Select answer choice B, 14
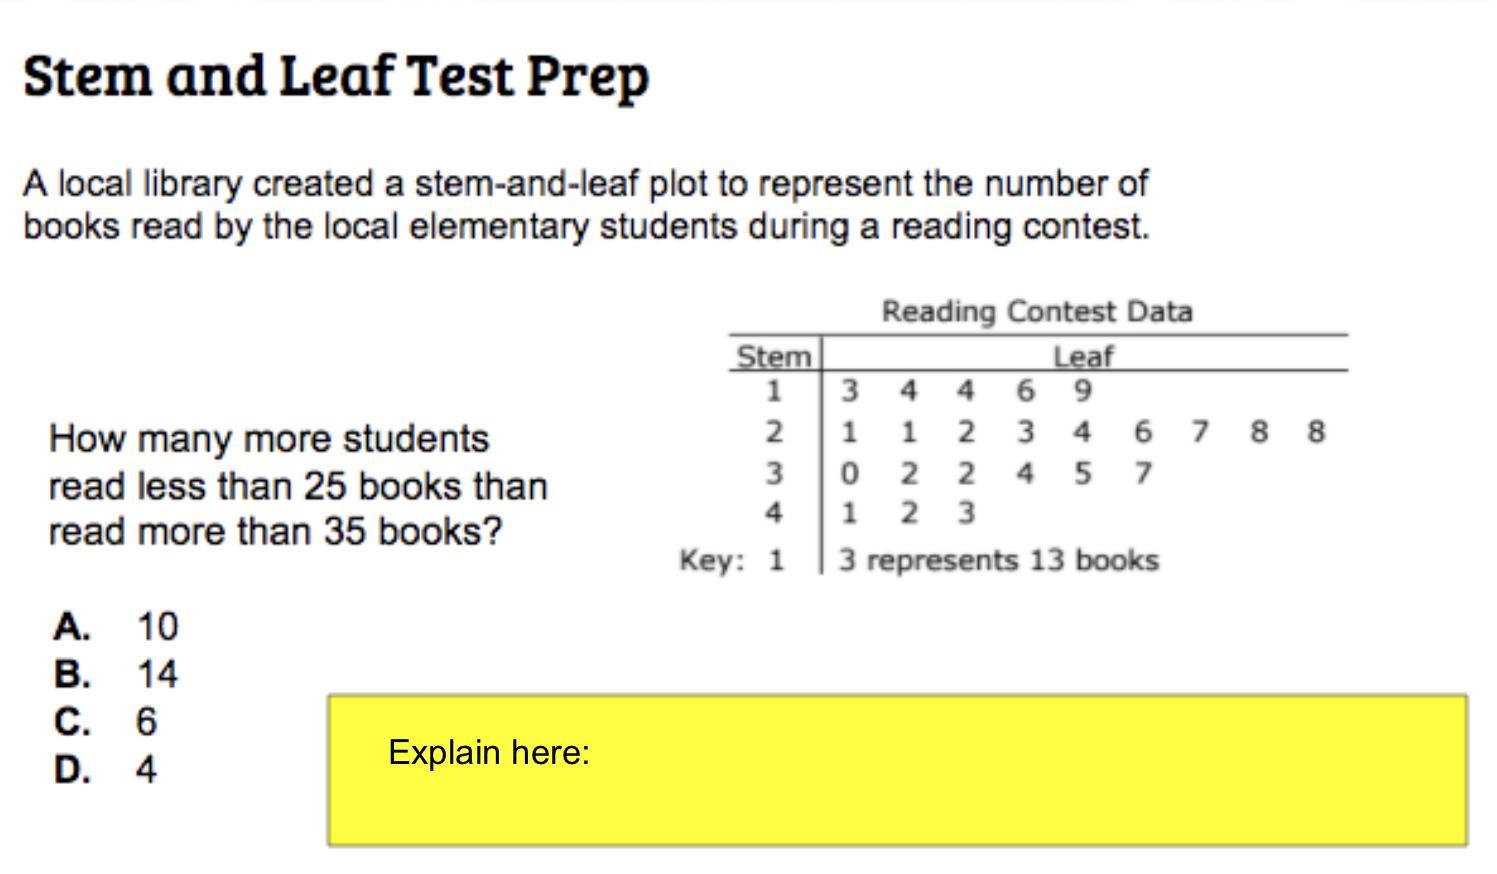The width and height of the screenshot is (1497, 874). click(x=116, y=675)
